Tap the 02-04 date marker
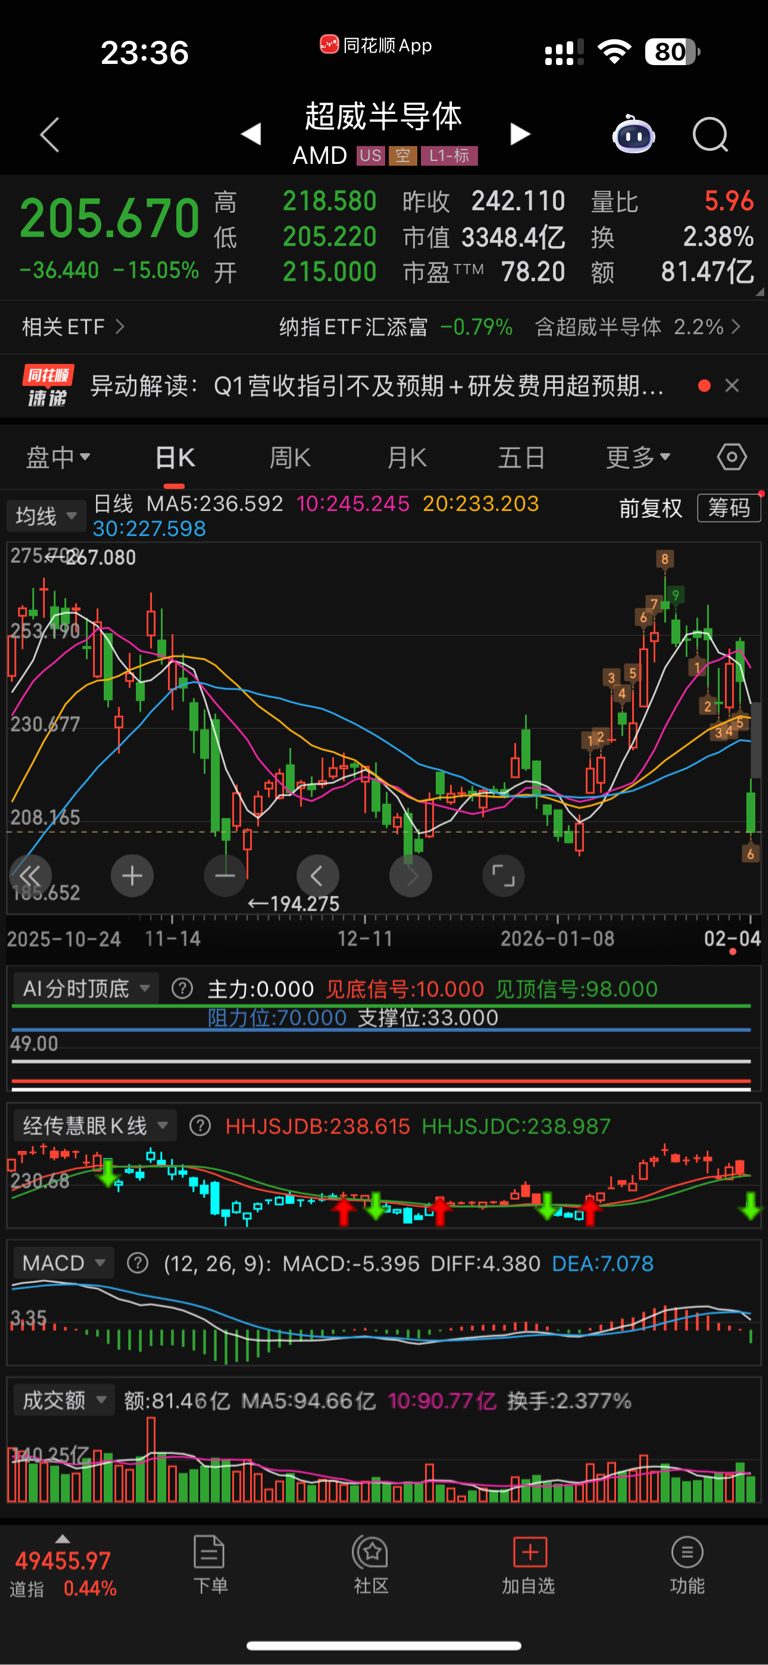The height and width of the screenshot is (1665, 768). pos(732,938)
